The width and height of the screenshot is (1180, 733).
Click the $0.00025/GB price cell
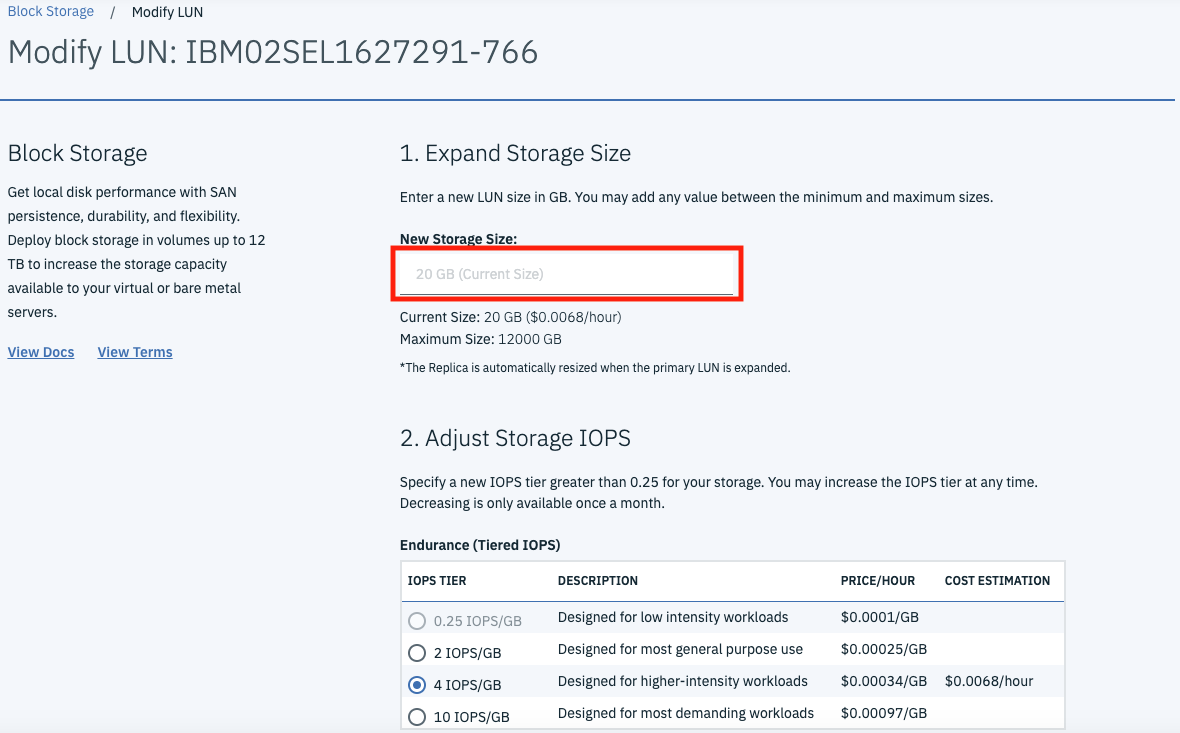coord(883,649)
